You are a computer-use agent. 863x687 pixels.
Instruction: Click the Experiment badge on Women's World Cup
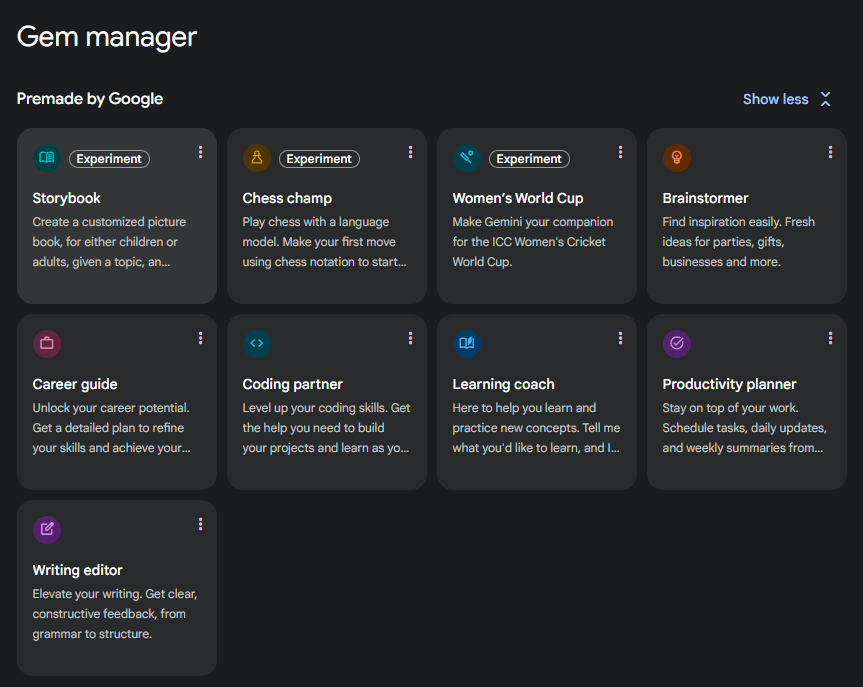tap(529, 159)
